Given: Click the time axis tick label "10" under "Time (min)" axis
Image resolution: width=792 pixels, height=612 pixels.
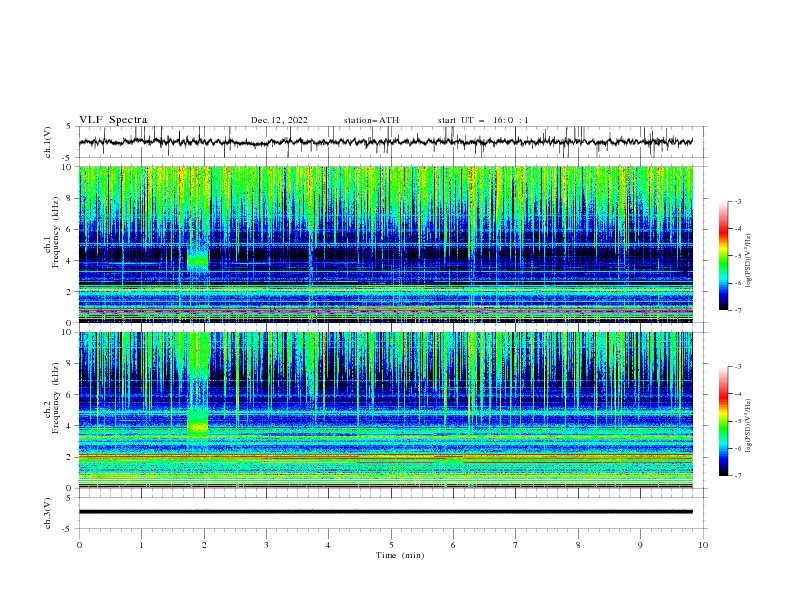Looking at the screenshot, I should tap(703, 545).
